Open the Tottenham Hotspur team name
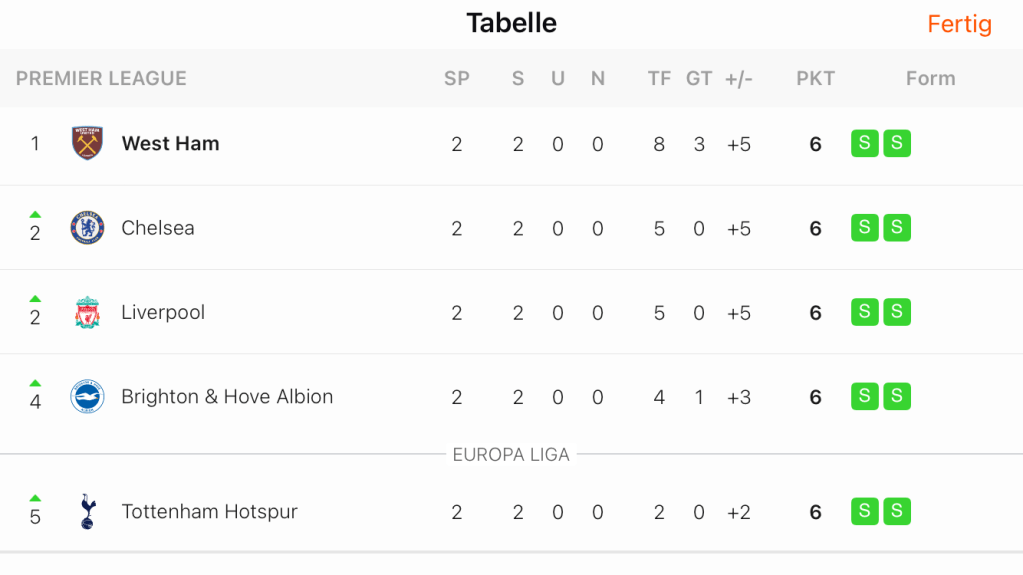This screenshot has height=575, width=1023. click(209, 511)
